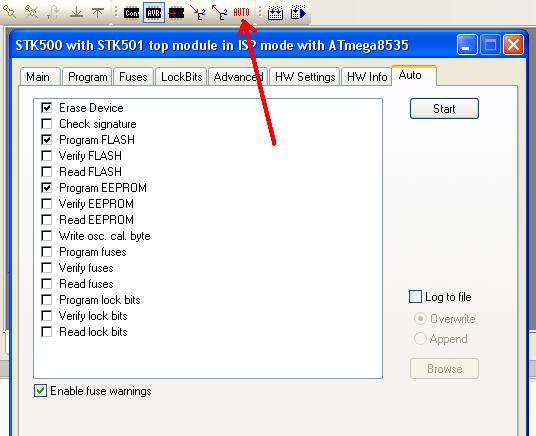This screenshot has width=536, height=436.
Task: Enable Check signature option
Action: [x=46, y=124]
